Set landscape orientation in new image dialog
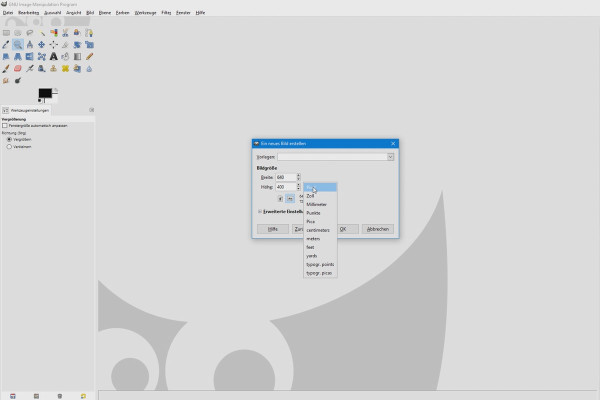 coord(290,199)
